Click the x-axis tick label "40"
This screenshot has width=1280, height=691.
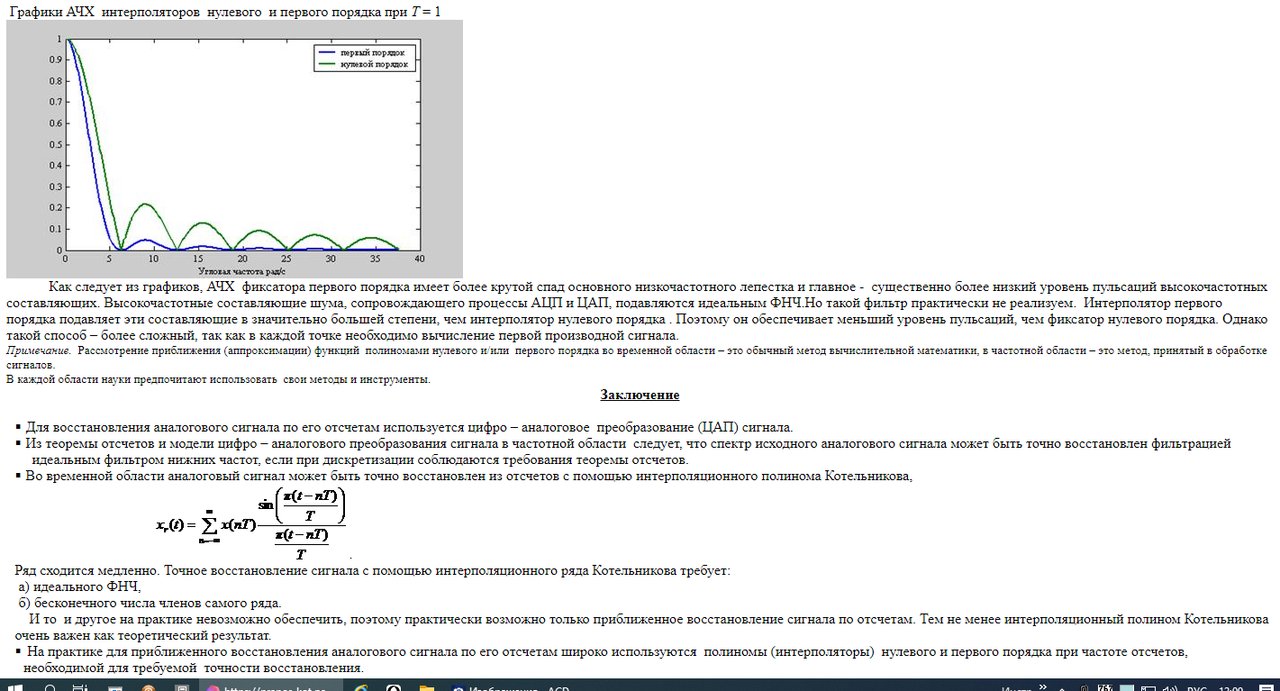click(x=419, y=258)
